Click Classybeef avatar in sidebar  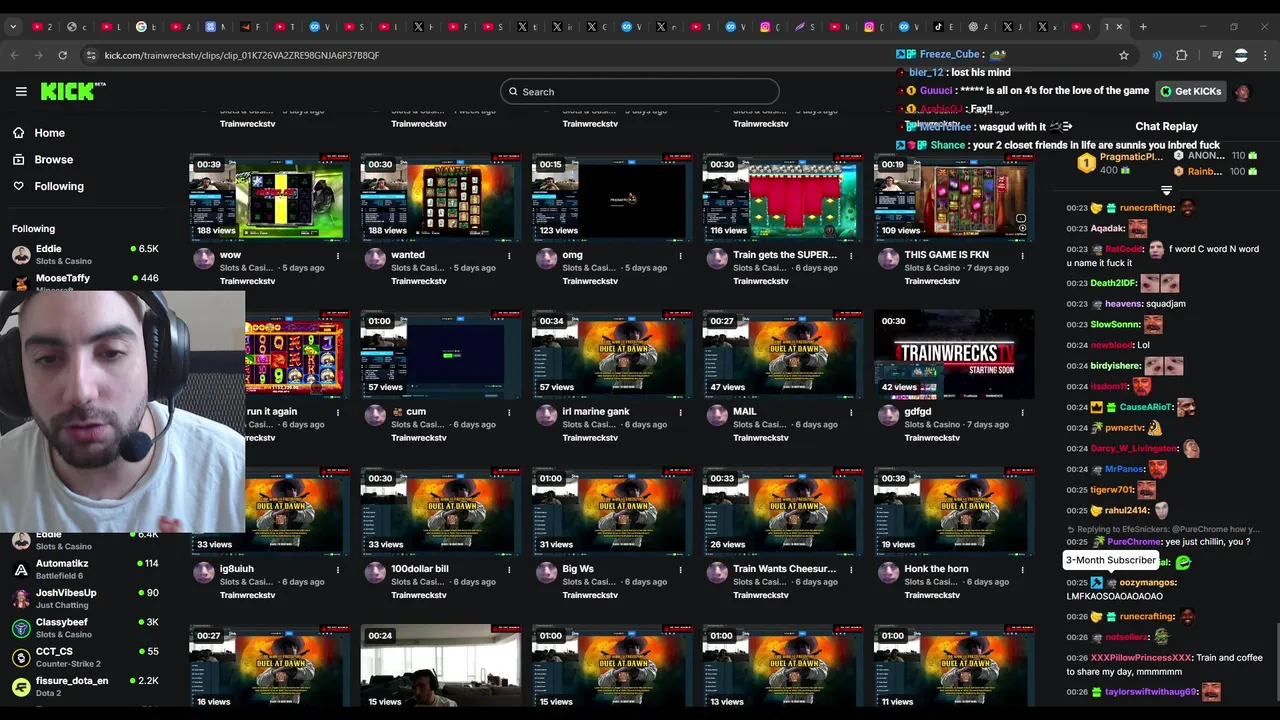tap(21, 628)
